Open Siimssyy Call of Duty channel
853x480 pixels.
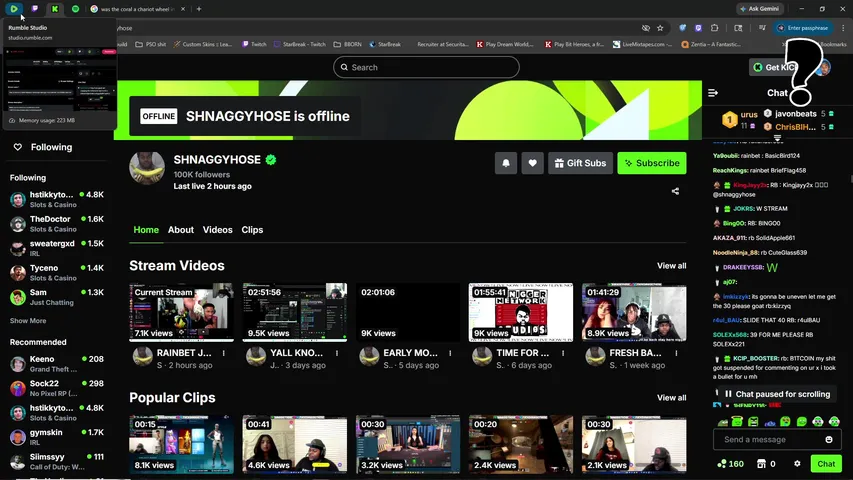tap(57, 461)
